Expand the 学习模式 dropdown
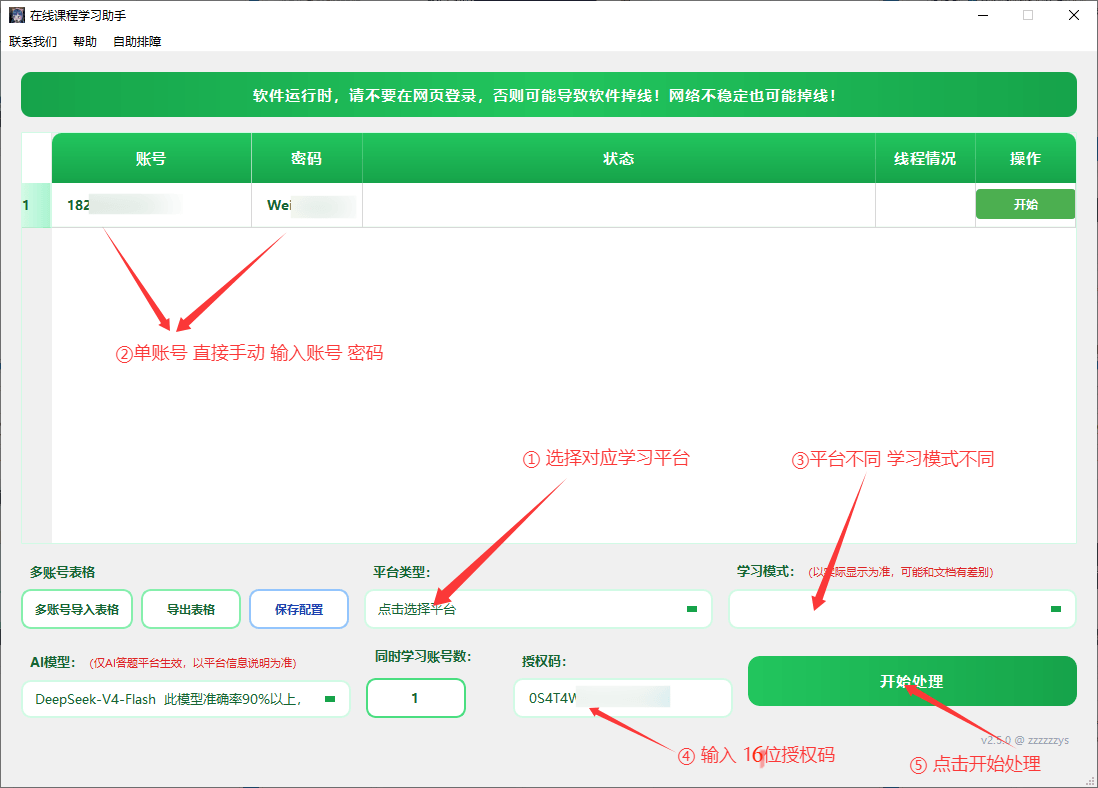 point(902,609)
